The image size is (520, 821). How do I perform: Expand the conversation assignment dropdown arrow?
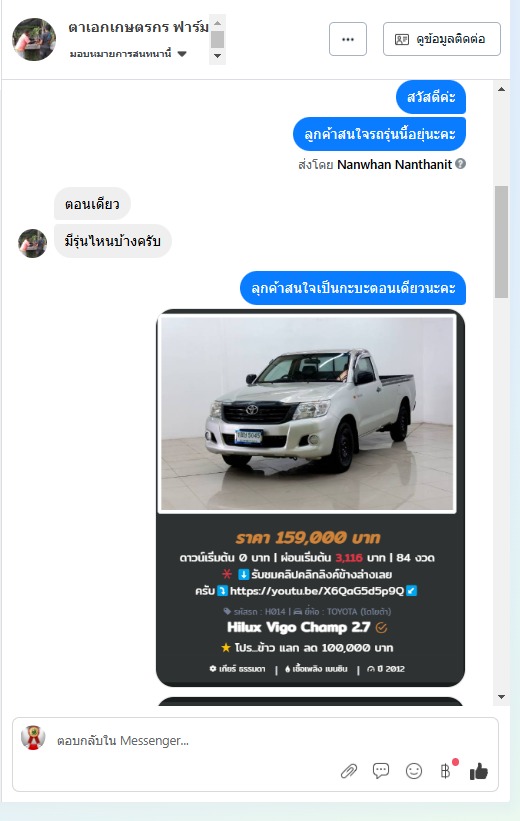[x=182, y=53]
